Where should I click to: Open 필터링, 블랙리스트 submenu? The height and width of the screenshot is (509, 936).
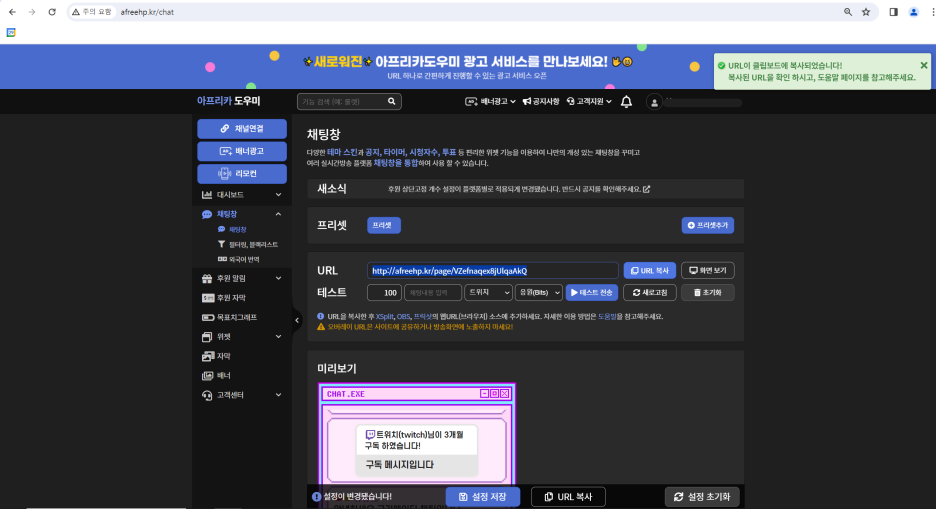tap(248, 245)
